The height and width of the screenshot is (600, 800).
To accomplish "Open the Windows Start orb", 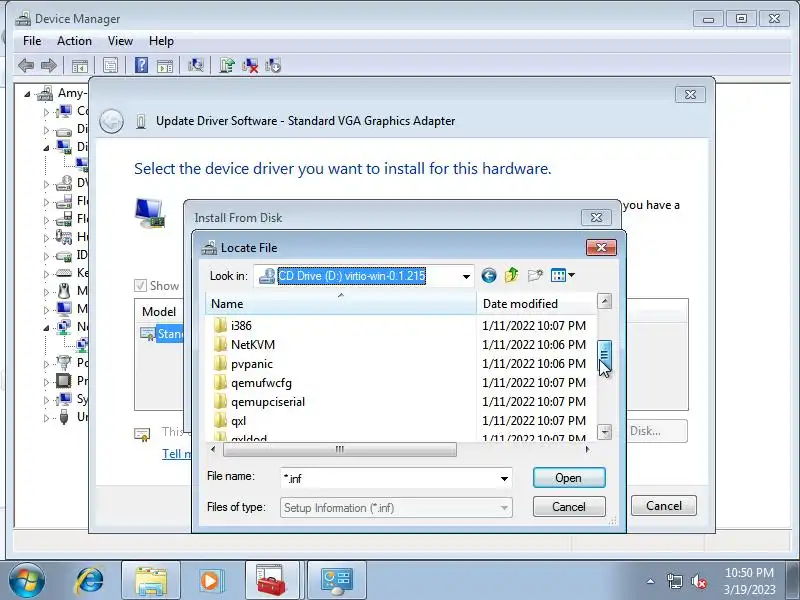I will 27,581.
